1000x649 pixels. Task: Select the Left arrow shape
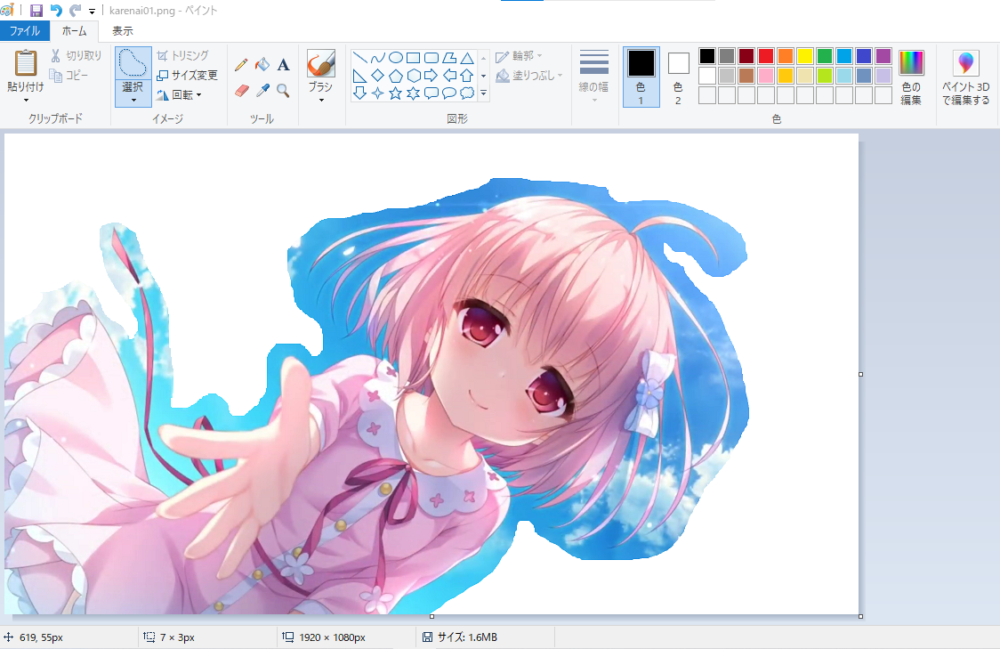coord(449,76)
